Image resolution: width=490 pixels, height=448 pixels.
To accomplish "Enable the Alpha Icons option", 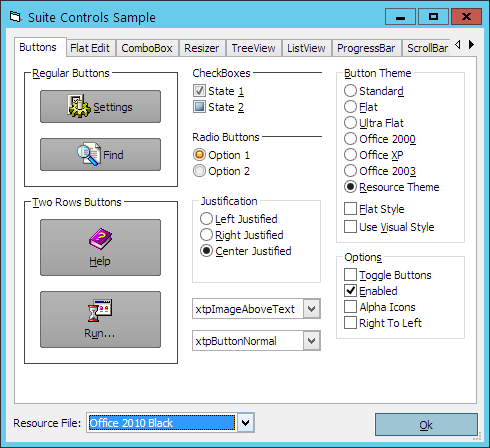I will (380, 307).
